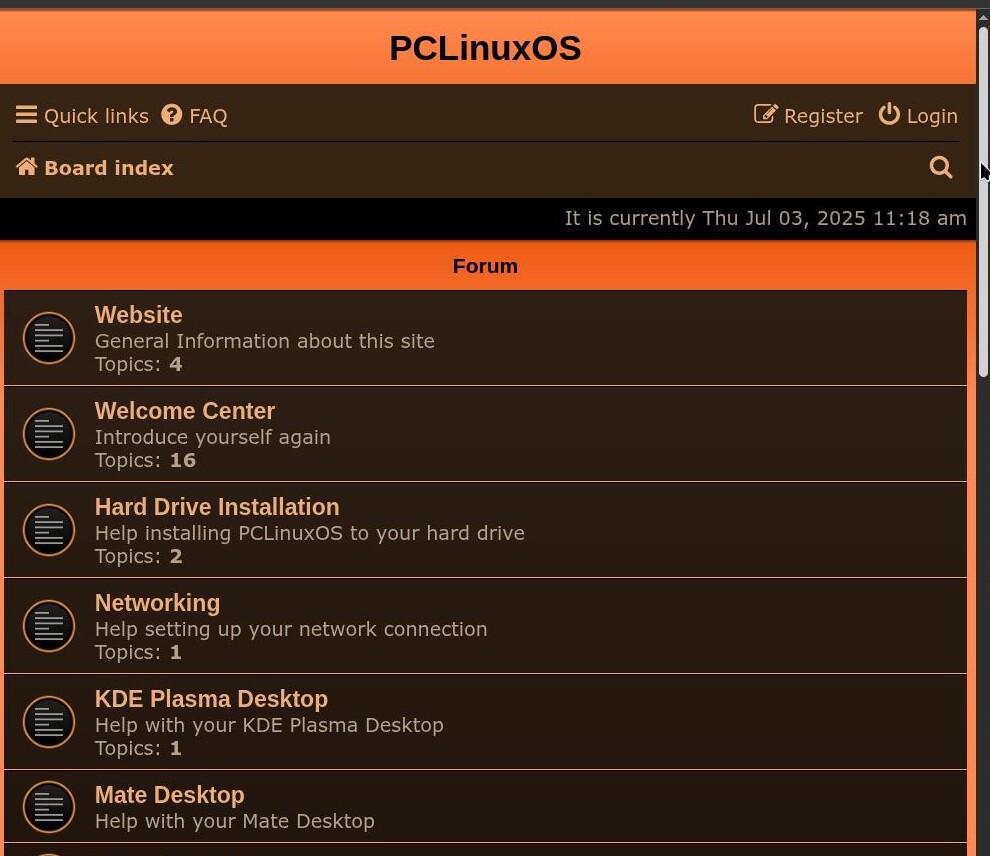Click the Board index home icon

coord(27,167)
